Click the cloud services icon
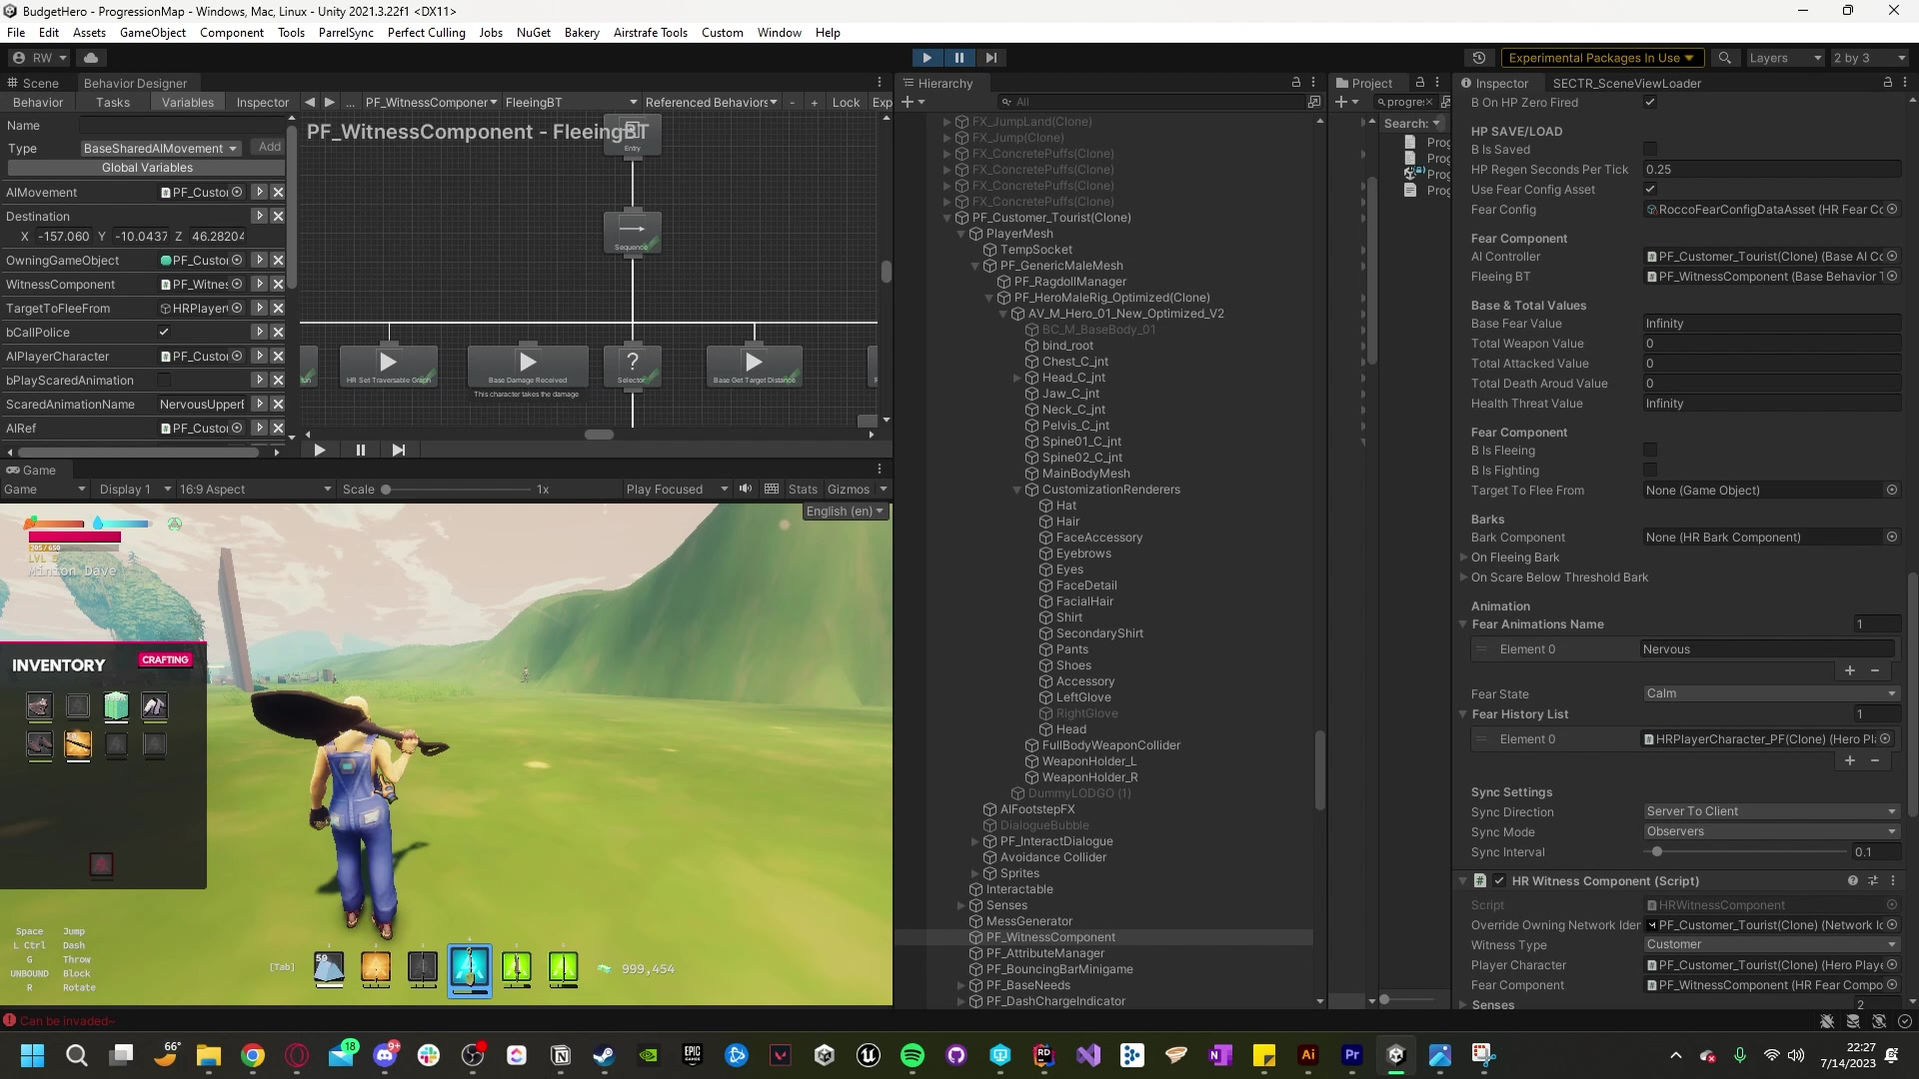Screen dimensions: 1919x1079 click(x=91, y=58)
